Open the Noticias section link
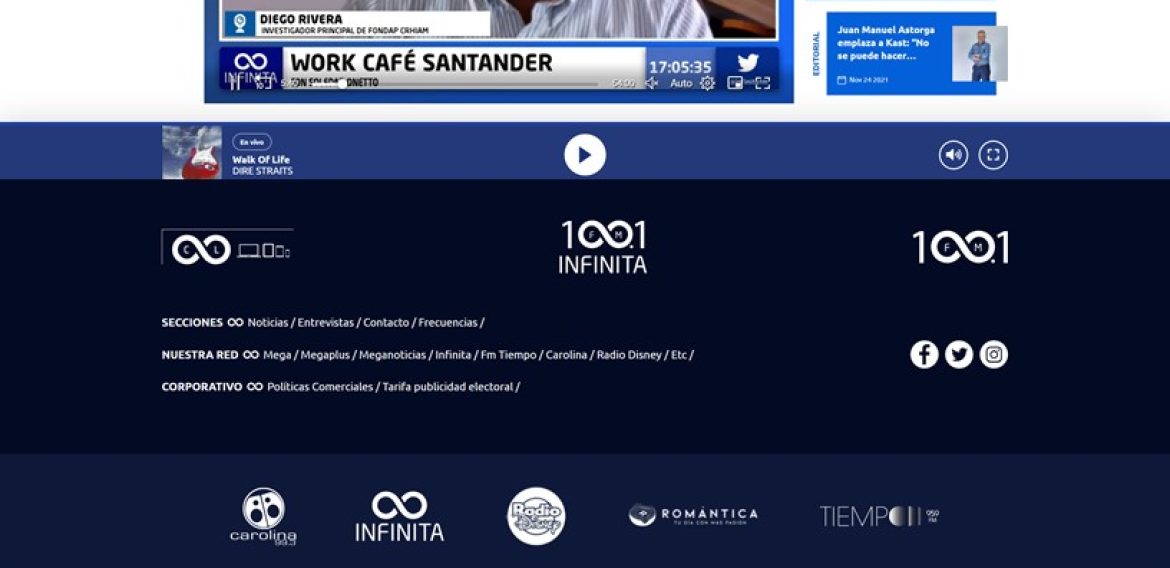 268,322
